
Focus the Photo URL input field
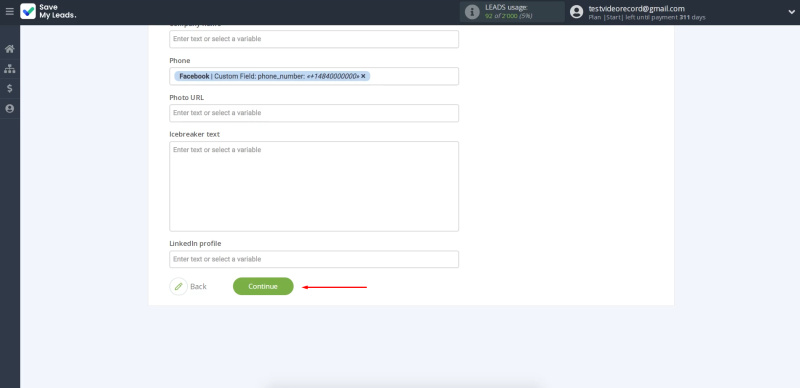coord(314,113)
